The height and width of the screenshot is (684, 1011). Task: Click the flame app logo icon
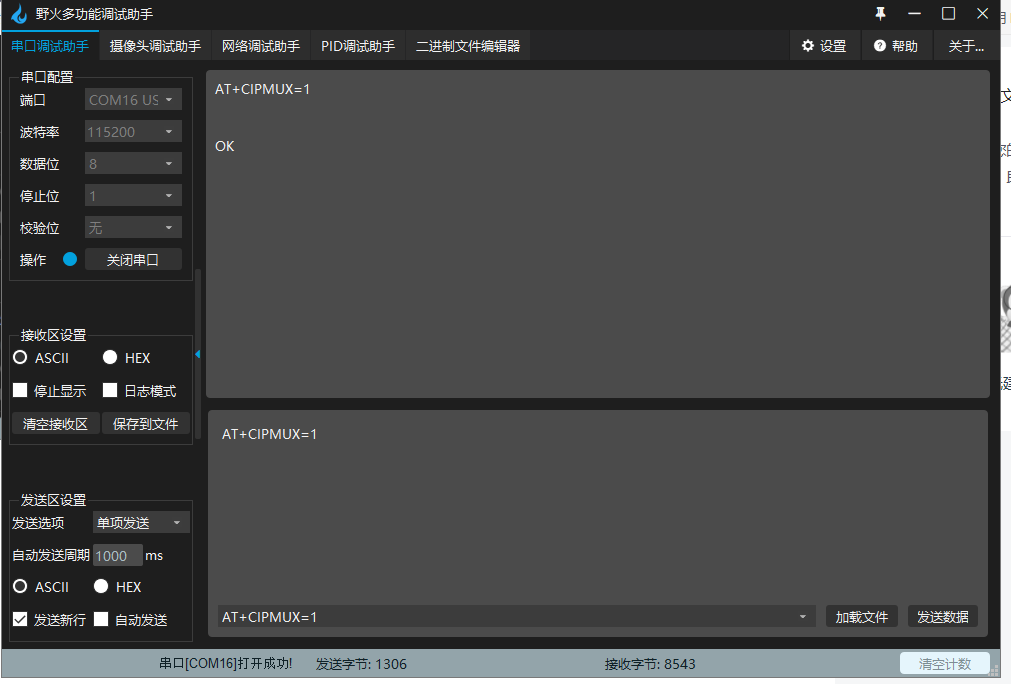19,14
